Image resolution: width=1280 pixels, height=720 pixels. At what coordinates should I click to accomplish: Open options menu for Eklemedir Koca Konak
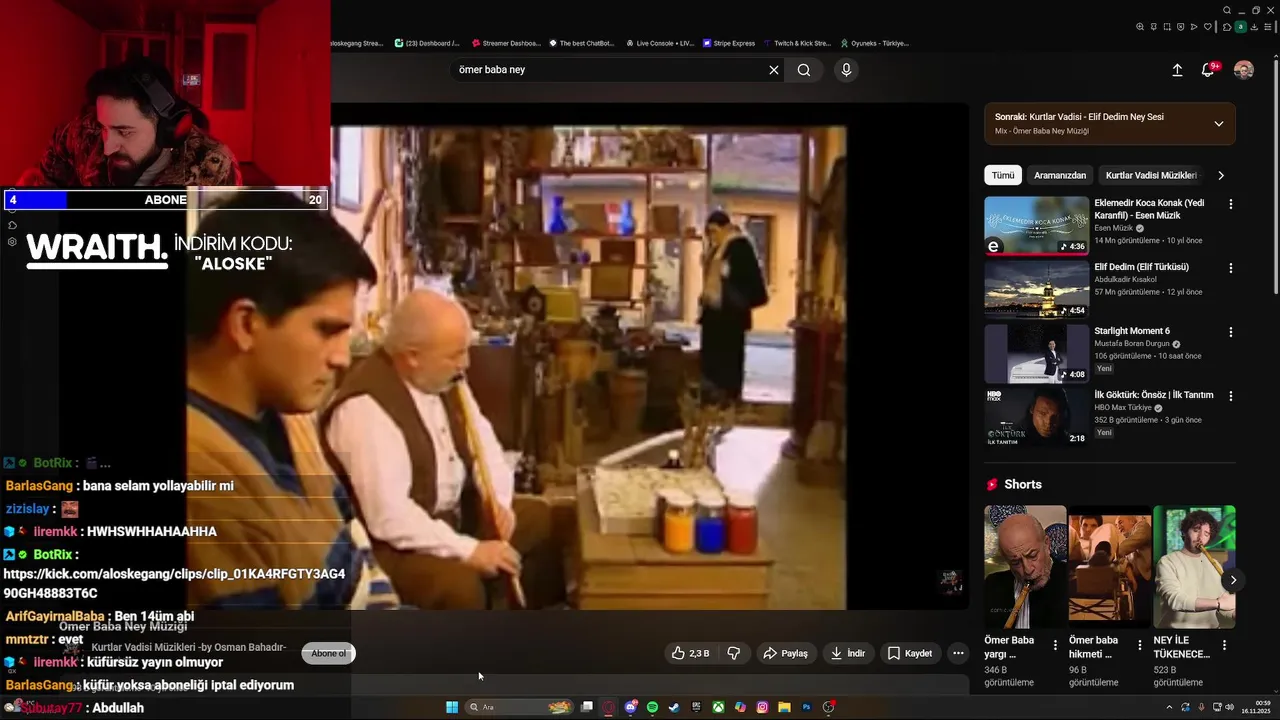coord(1231,204)
